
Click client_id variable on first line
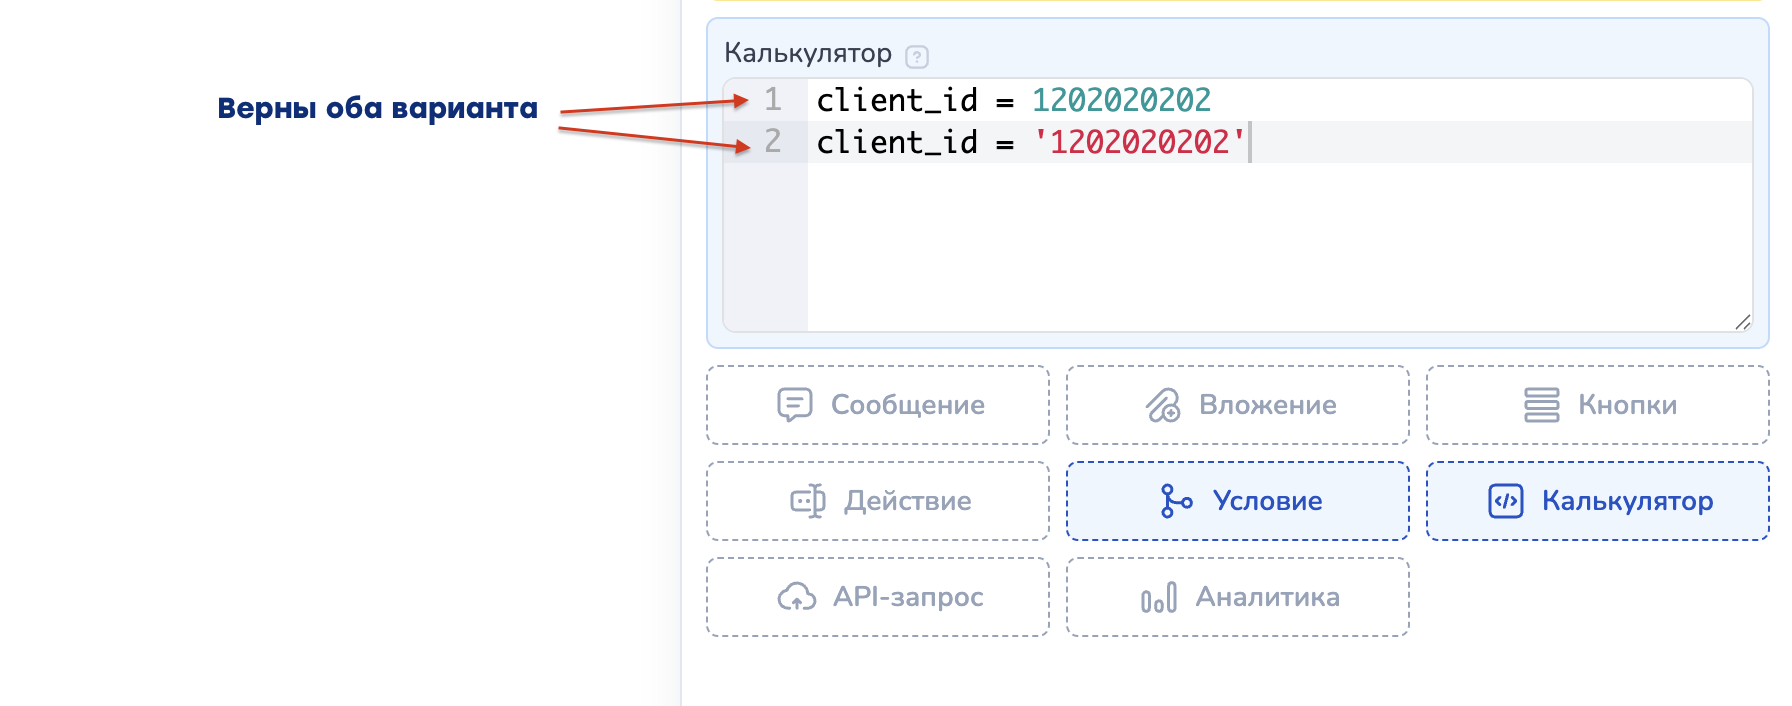(x=897, y=100)
